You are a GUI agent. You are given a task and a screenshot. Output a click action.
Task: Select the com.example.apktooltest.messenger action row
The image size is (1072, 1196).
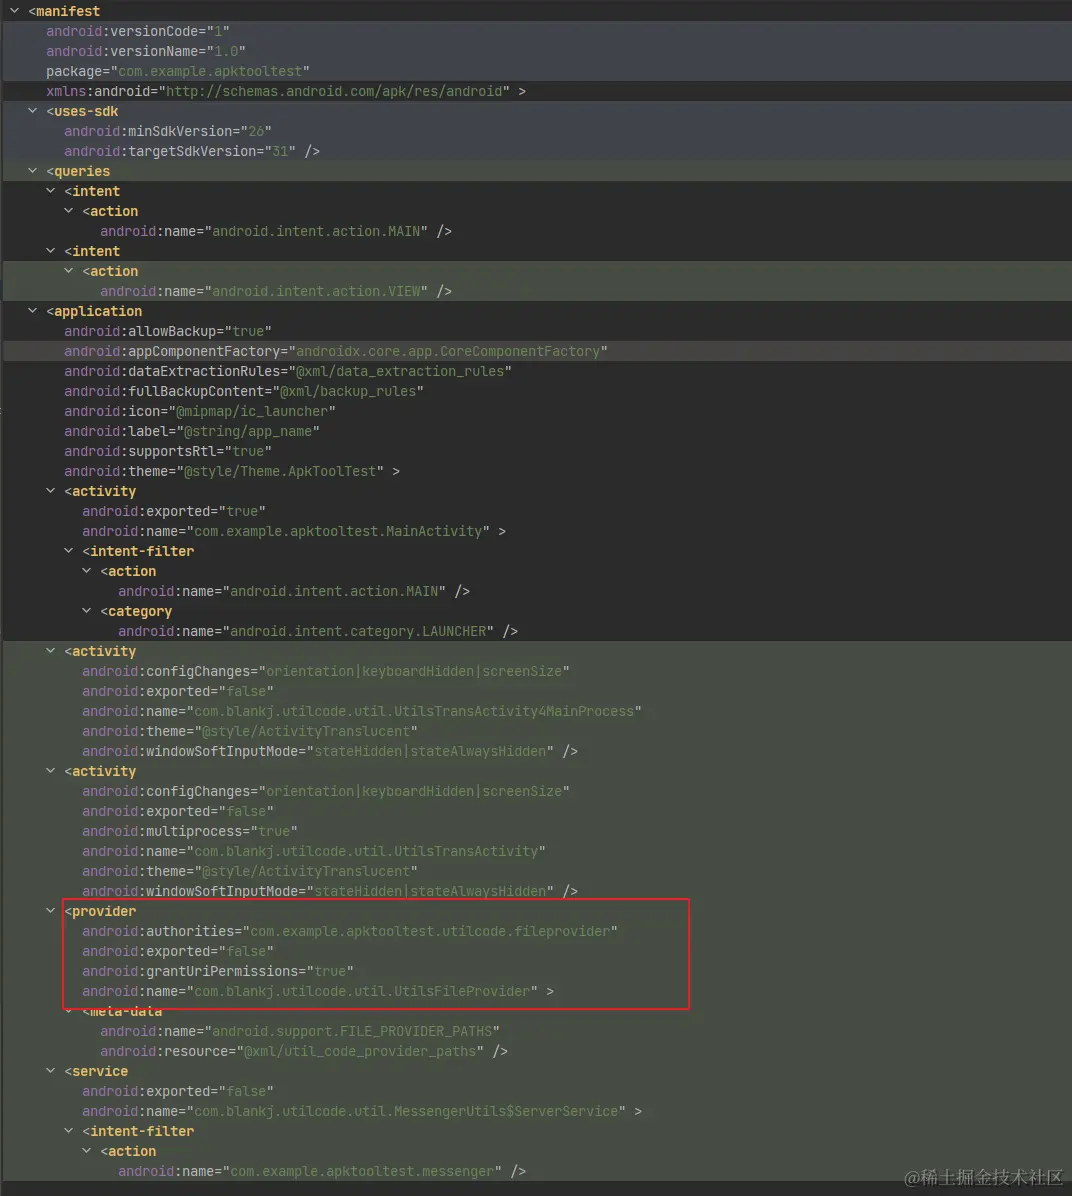click(536, 1172)
